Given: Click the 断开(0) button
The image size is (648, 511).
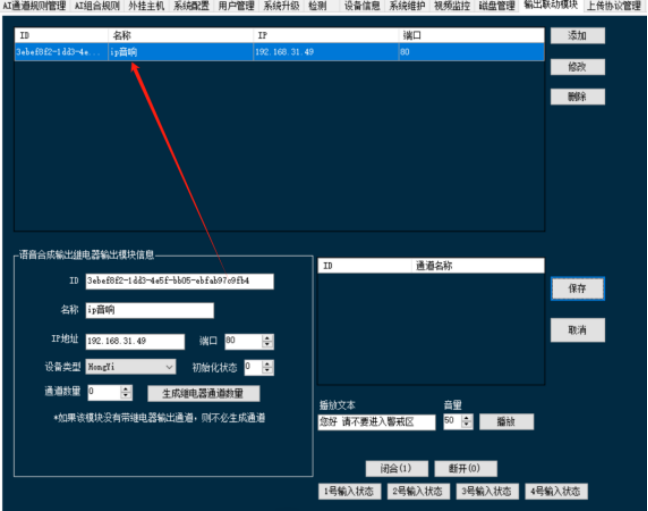Looking at the screenshot, I should click(465, 468).
